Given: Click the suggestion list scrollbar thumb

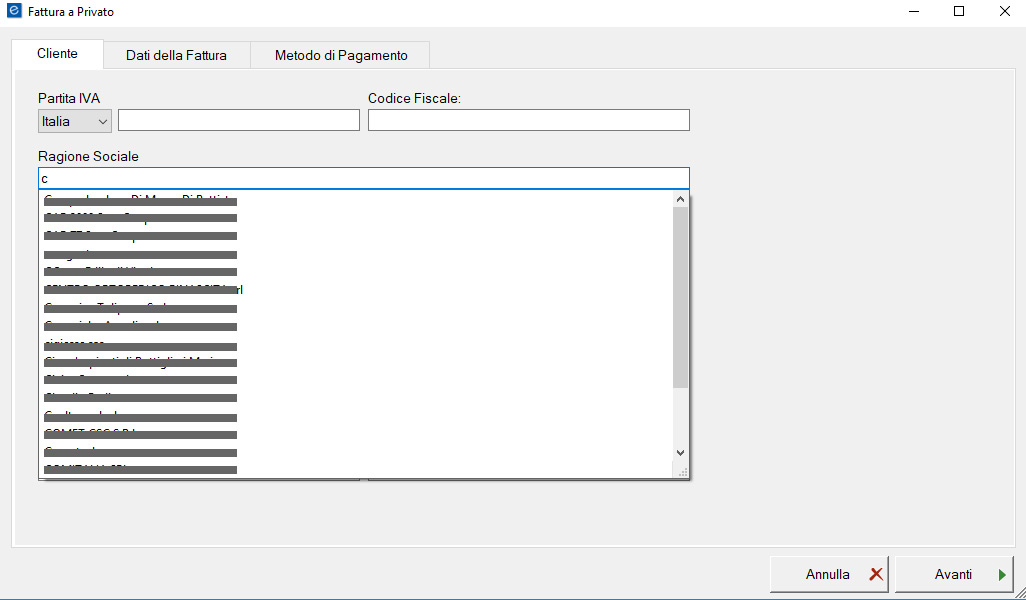Looking at the screenshot, I should (681, 297).
